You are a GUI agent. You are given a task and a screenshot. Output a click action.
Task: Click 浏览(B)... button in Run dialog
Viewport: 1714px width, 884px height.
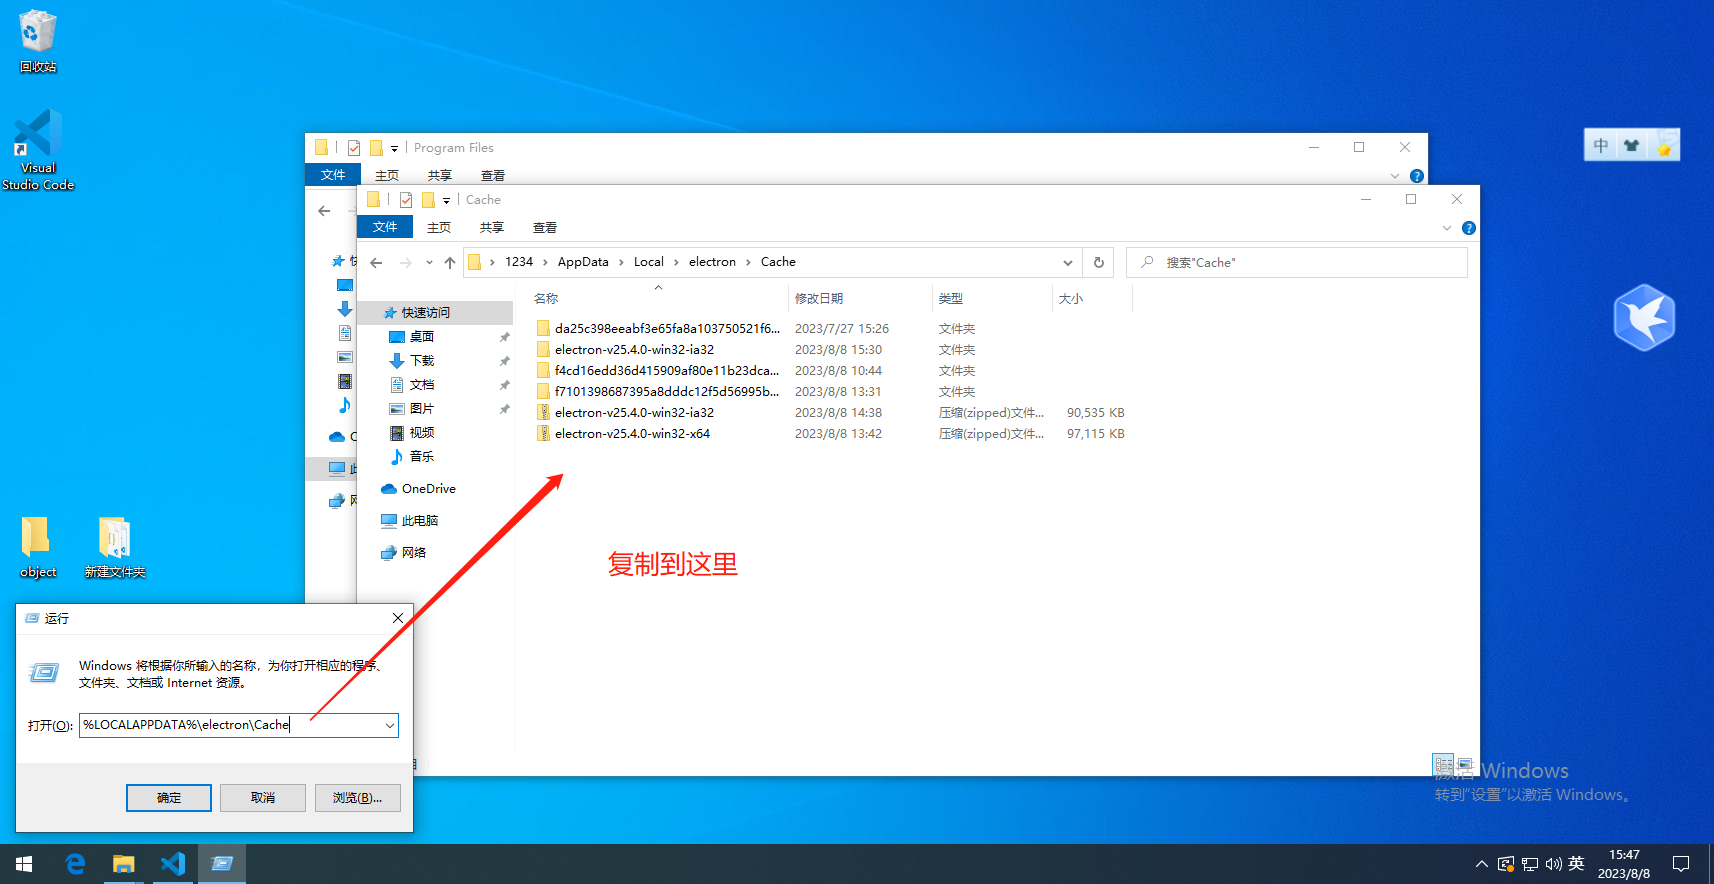(x=357, y=798)
